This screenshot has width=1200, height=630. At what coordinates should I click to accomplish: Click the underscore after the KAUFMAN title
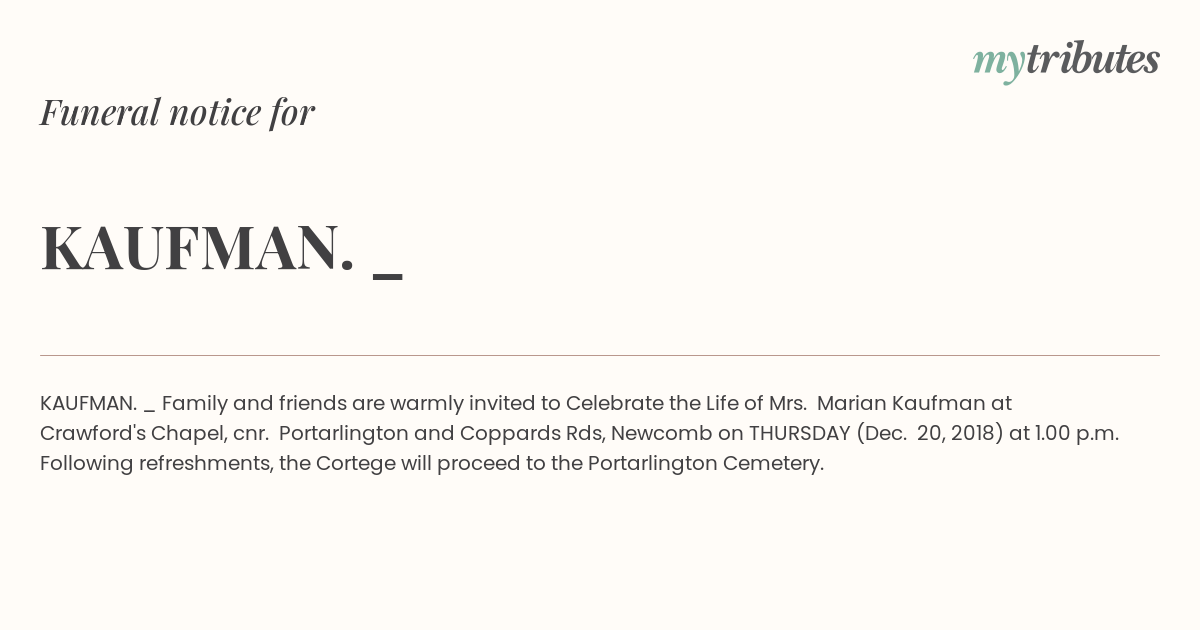(x=387, y=275)
